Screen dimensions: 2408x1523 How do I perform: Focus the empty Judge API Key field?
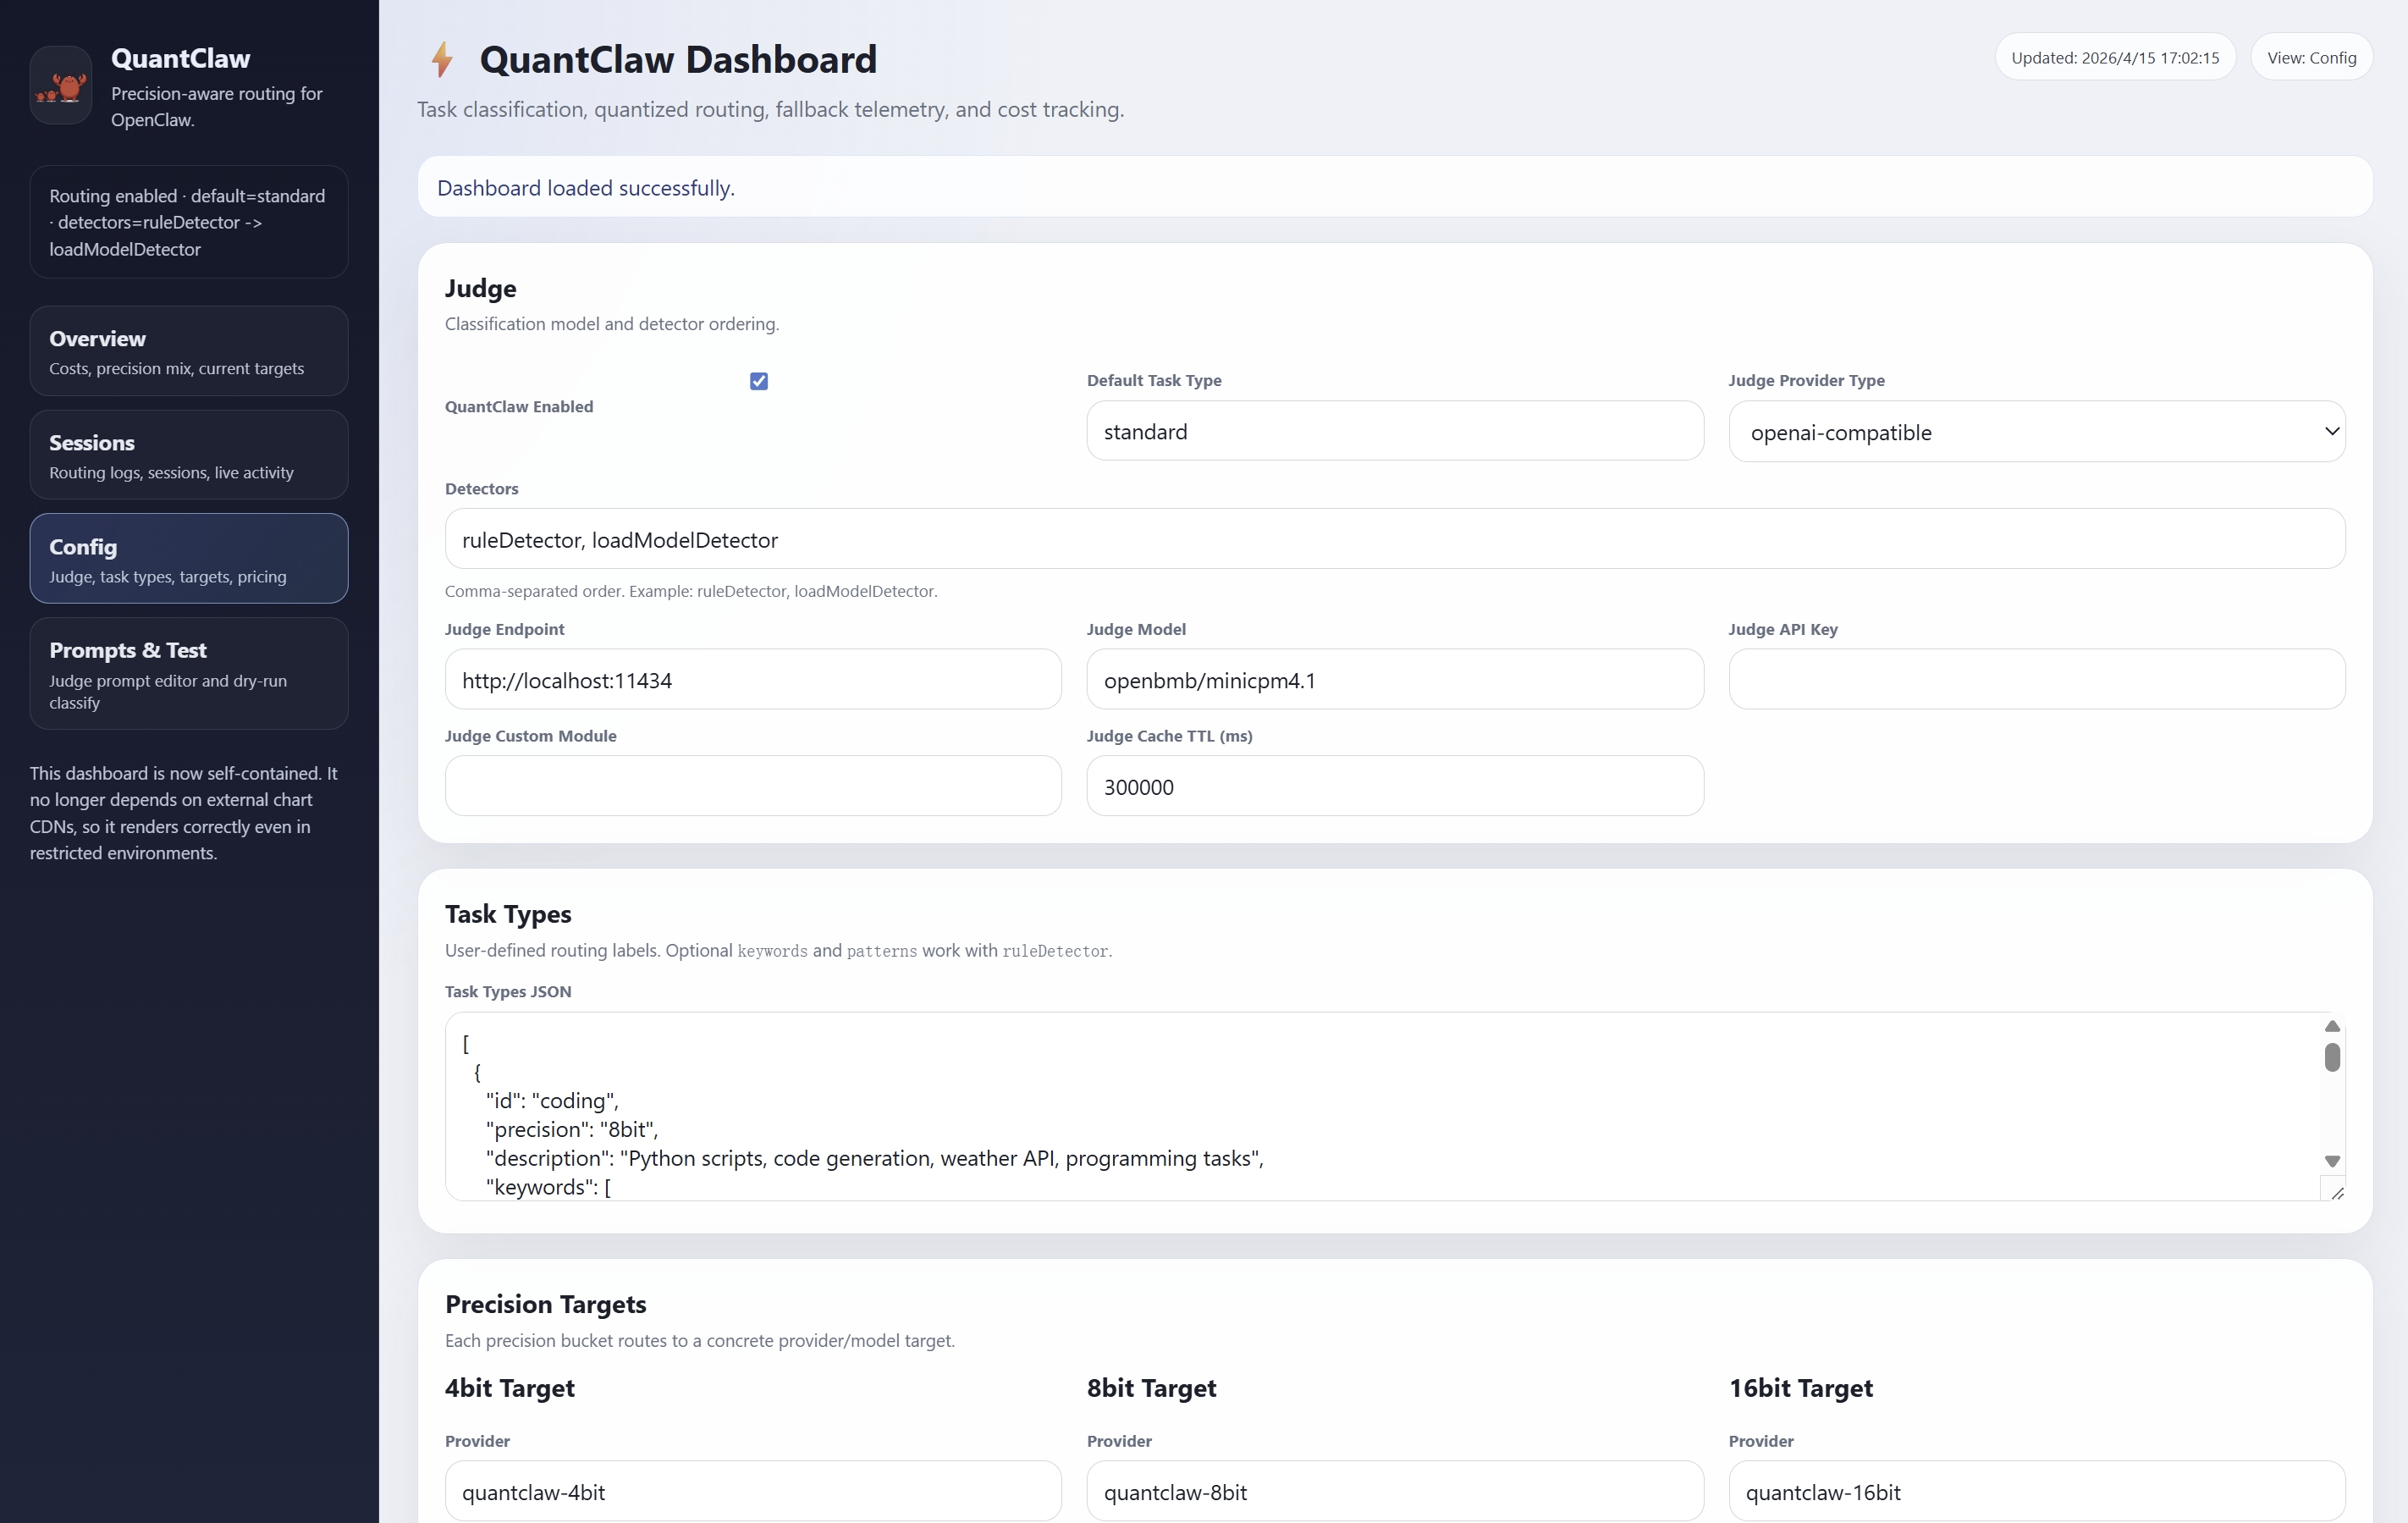pos(2036,680)
